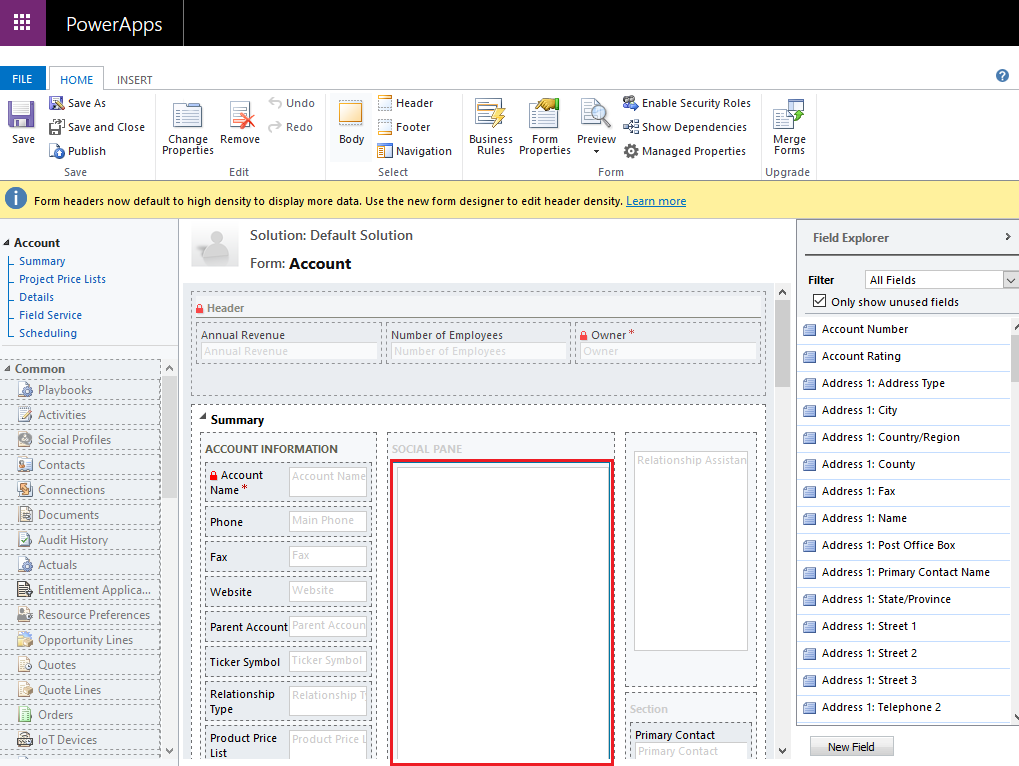The height and width of the screenshot is (766, 1019).
Task: Open the FILE tab
Action: (x=22, y=79)
